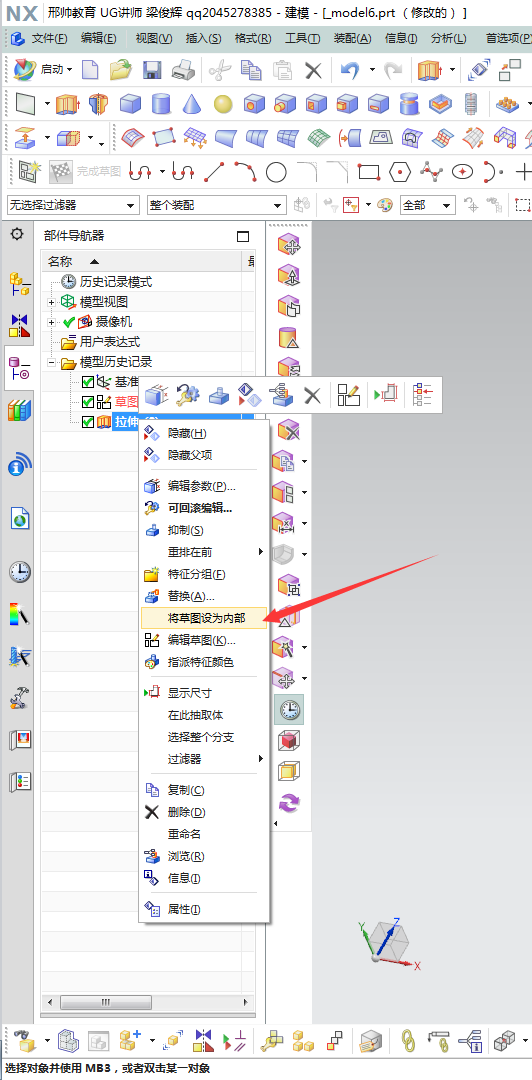
Task: Select the Cone primitive icon
Action: coord(192,104)
